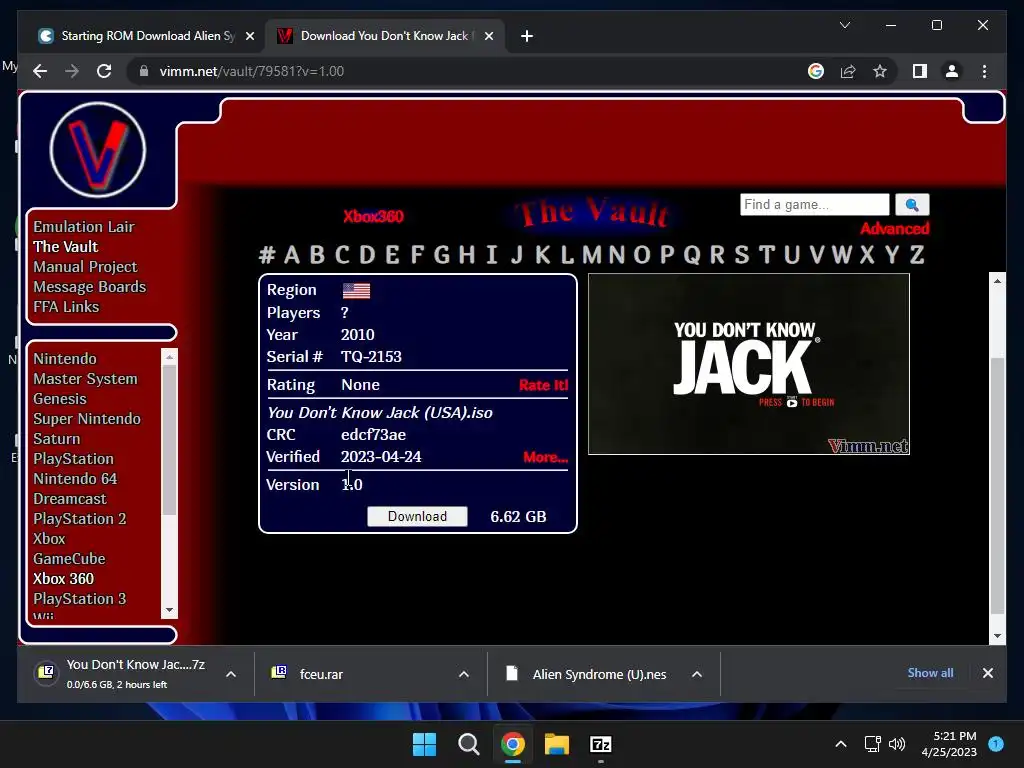Go back with browser back arrow
This screenshot has width=1024, height=768.
tap(40, 71)
